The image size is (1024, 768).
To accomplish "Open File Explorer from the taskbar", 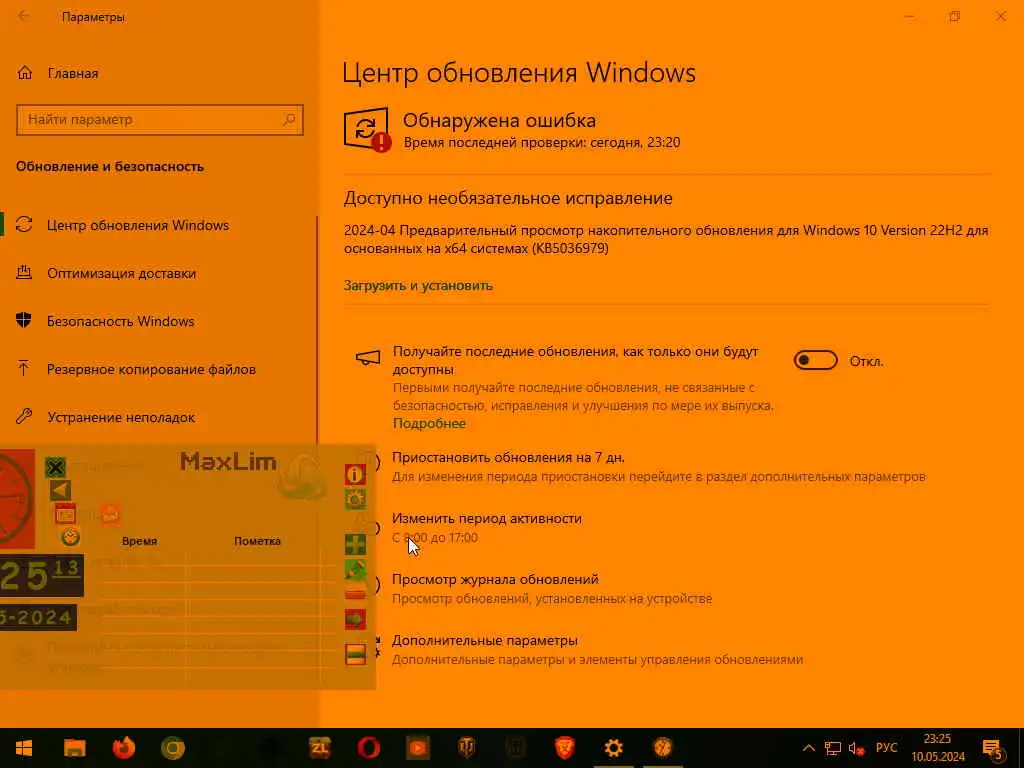I will (74, 748).
